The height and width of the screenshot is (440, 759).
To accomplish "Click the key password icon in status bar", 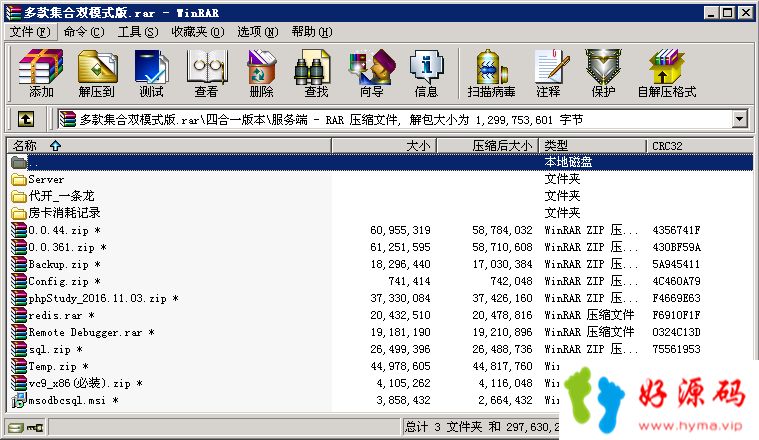I will [x=35, y=427].
